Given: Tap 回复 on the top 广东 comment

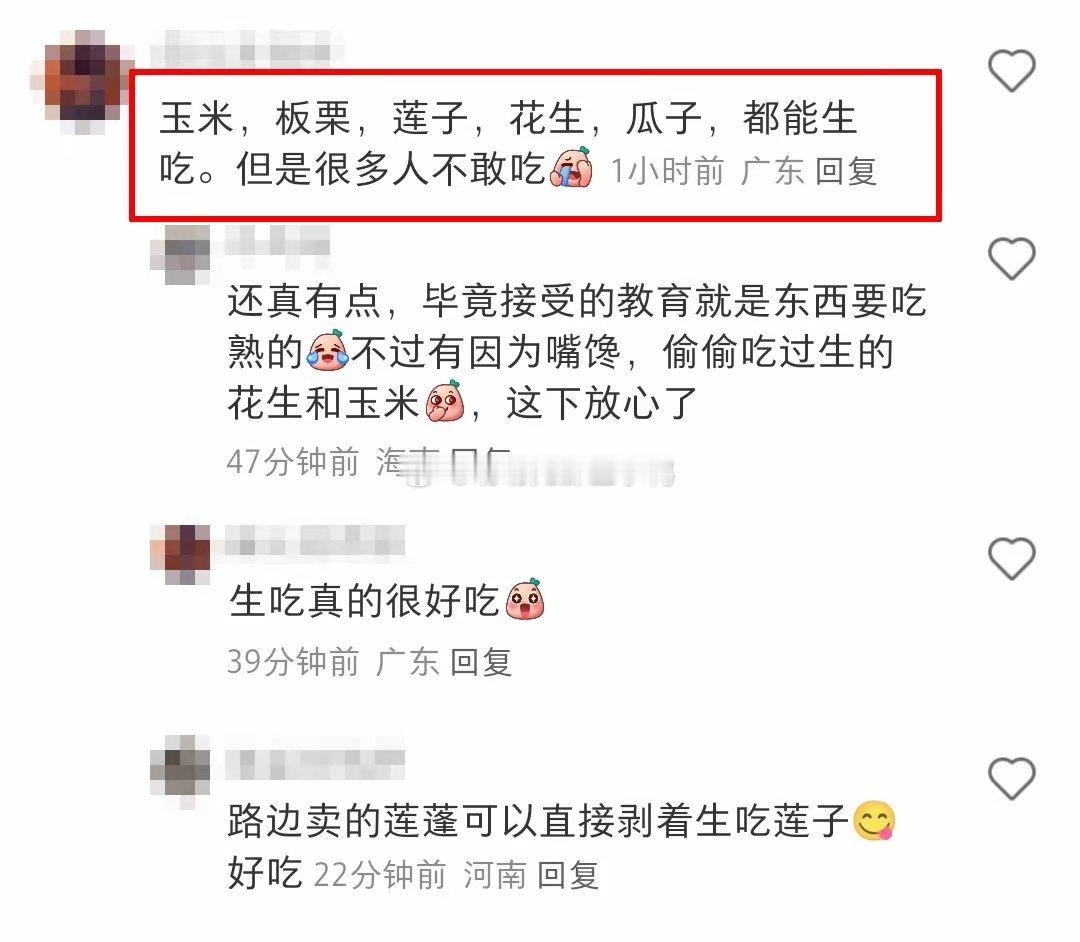Looking at the screenshot, I should [x=846, y=171].
